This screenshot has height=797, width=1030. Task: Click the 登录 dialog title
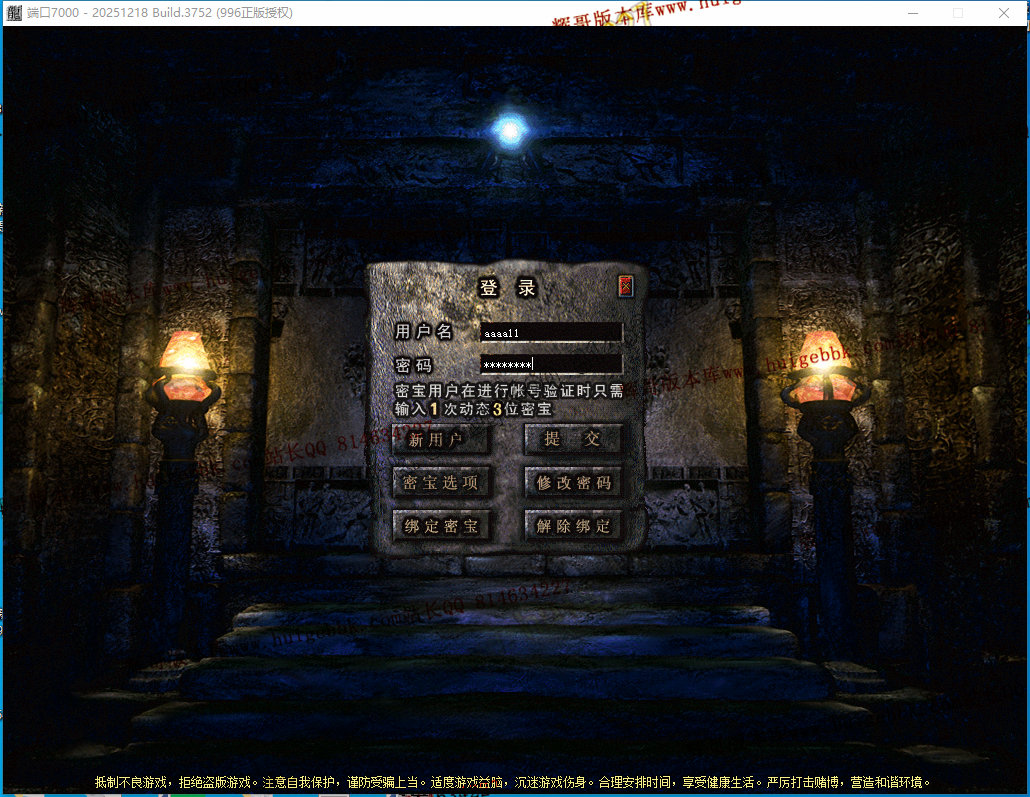coord(508,288)
